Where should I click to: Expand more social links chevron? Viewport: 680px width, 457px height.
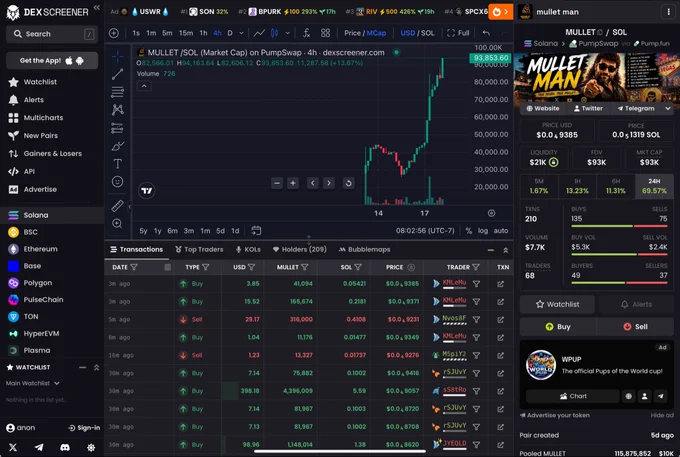(668, 108)
